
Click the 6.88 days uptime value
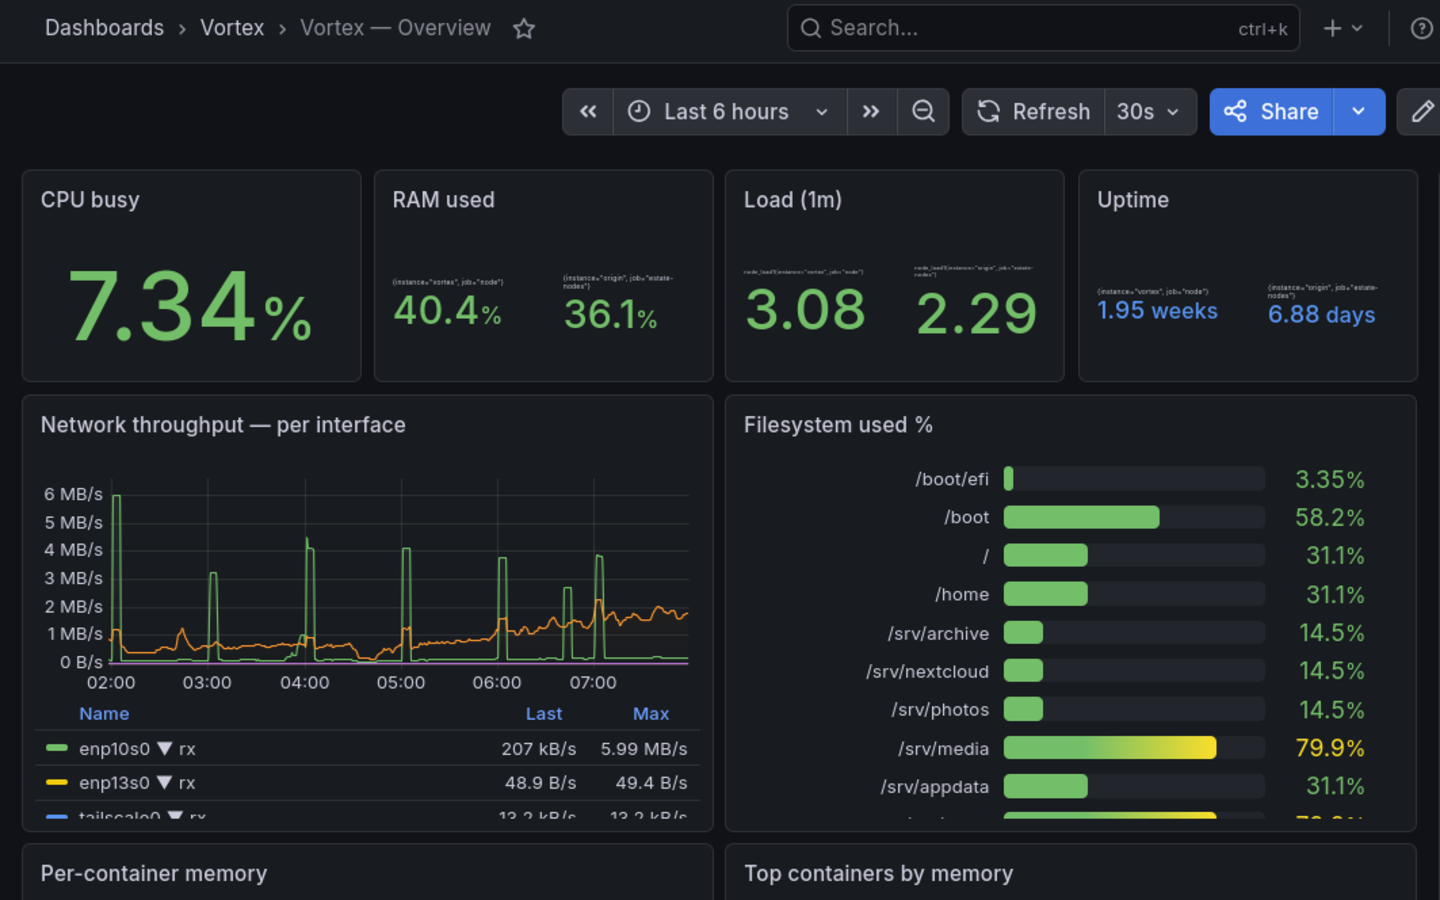[x=1321, y=315]
